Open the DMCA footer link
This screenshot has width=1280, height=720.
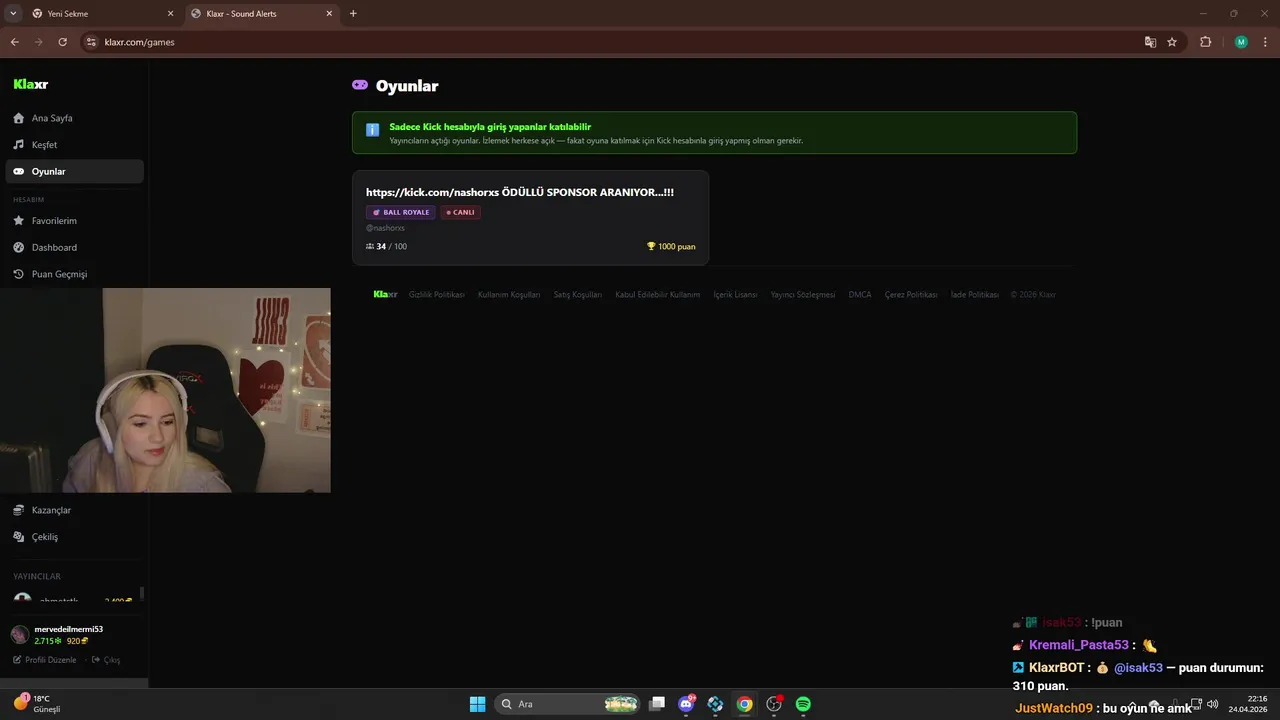[x=860, y=295]
